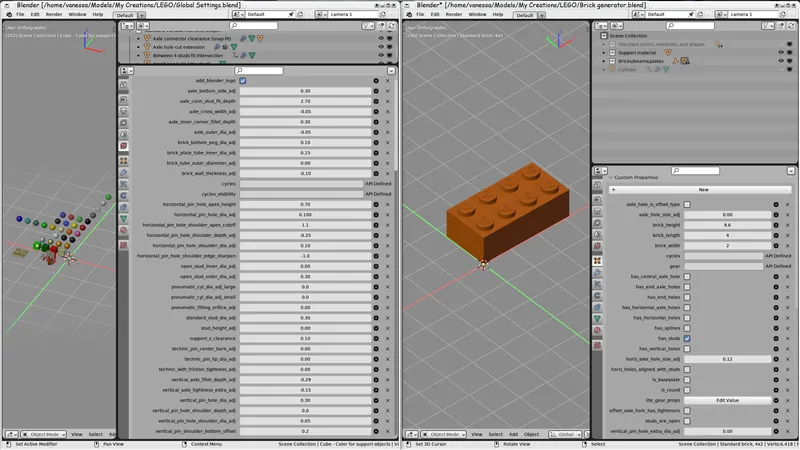The height and width of the screenshot is (450, 800).
Task: Open File menu in Global Settings window
Action: [x=20, y=14]
